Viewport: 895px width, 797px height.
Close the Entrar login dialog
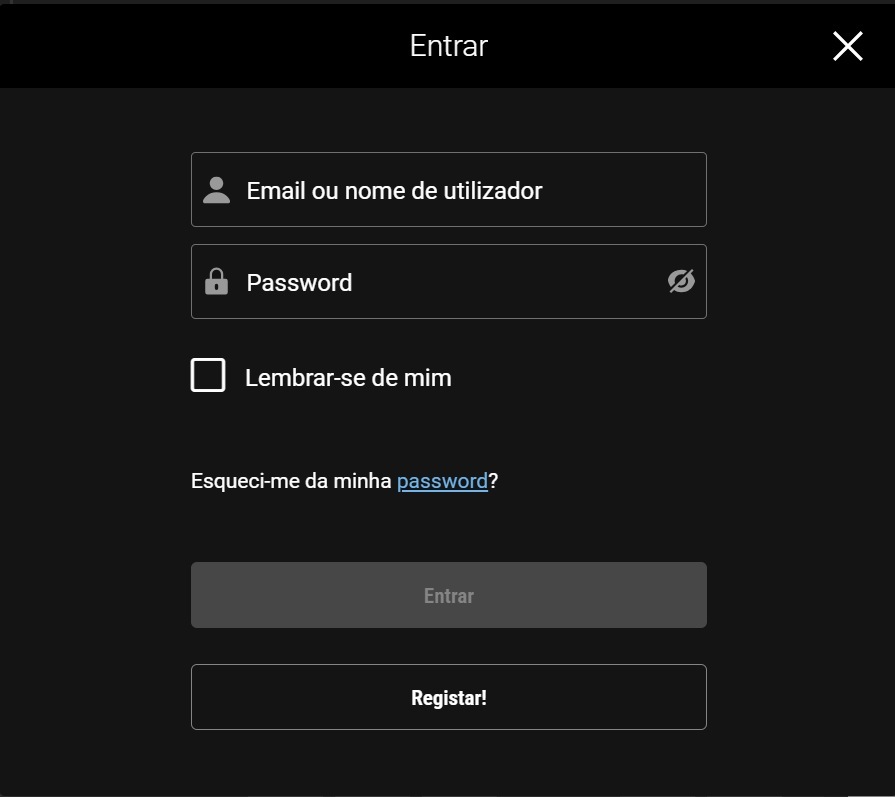847,46
